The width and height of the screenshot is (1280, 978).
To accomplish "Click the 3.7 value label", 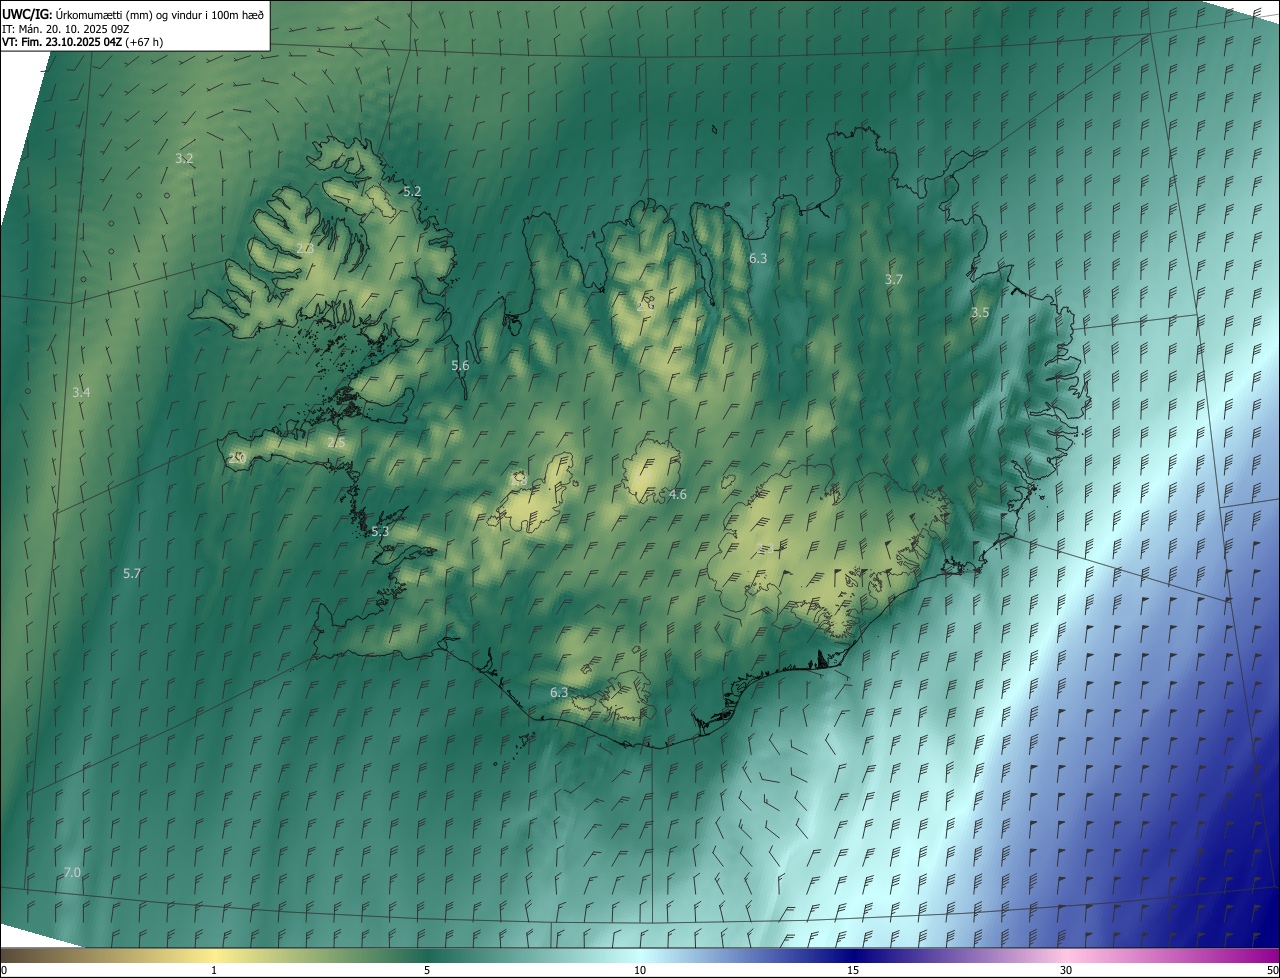I will coord(894,280).
